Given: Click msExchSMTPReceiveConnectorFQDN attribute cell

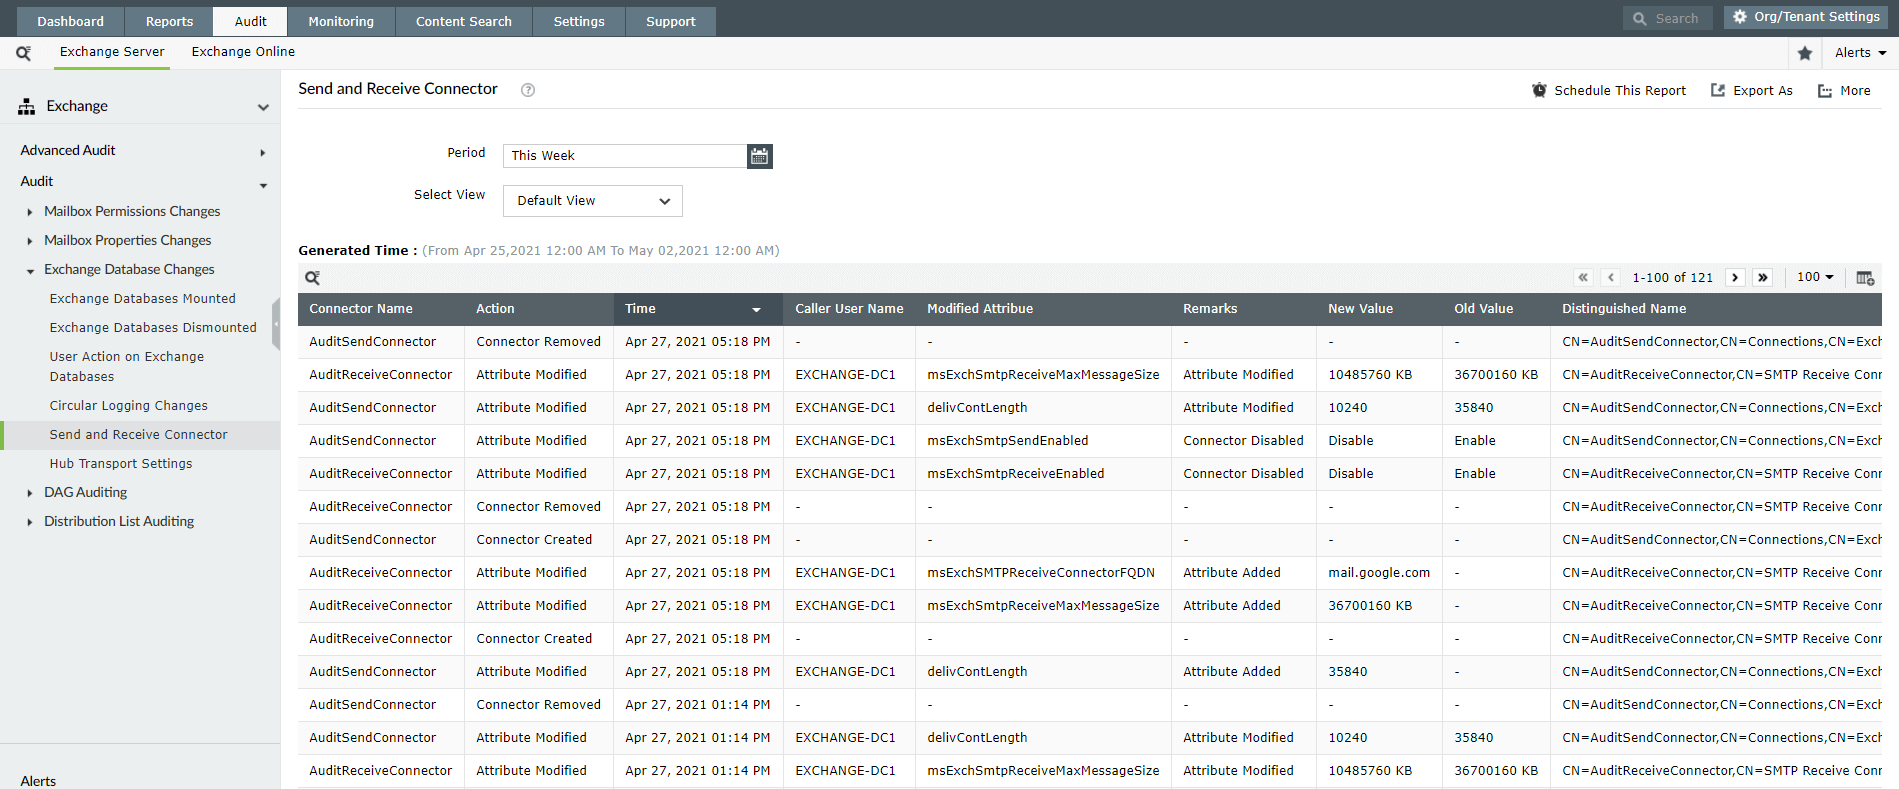Looking at the screenshot, I should coord(1041,573).
